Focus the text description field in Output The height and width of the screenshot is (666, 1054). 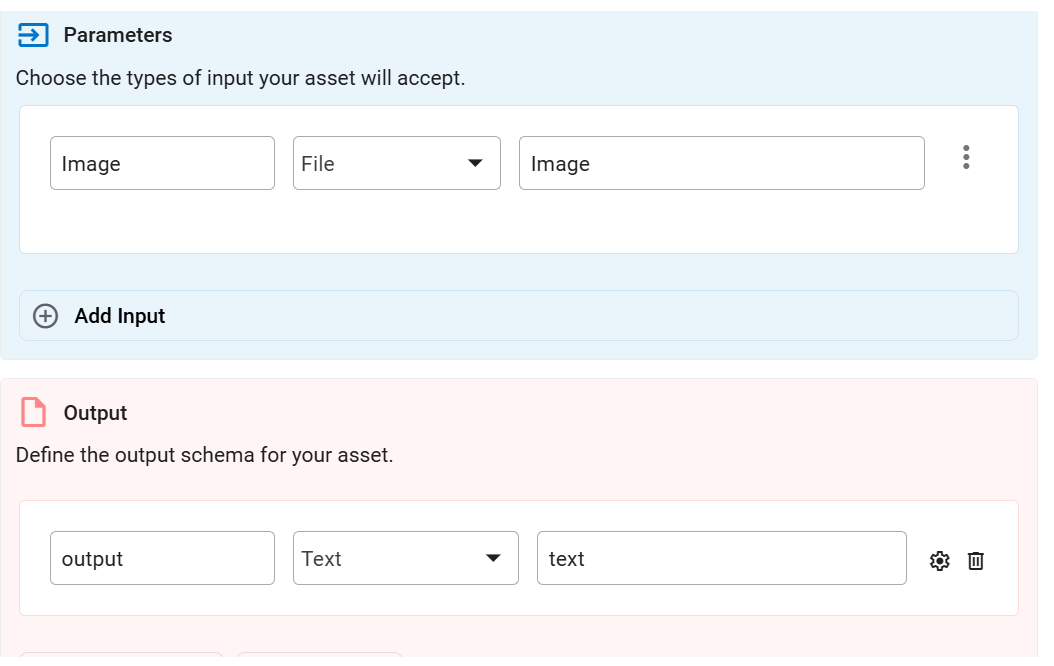(721, 558)
